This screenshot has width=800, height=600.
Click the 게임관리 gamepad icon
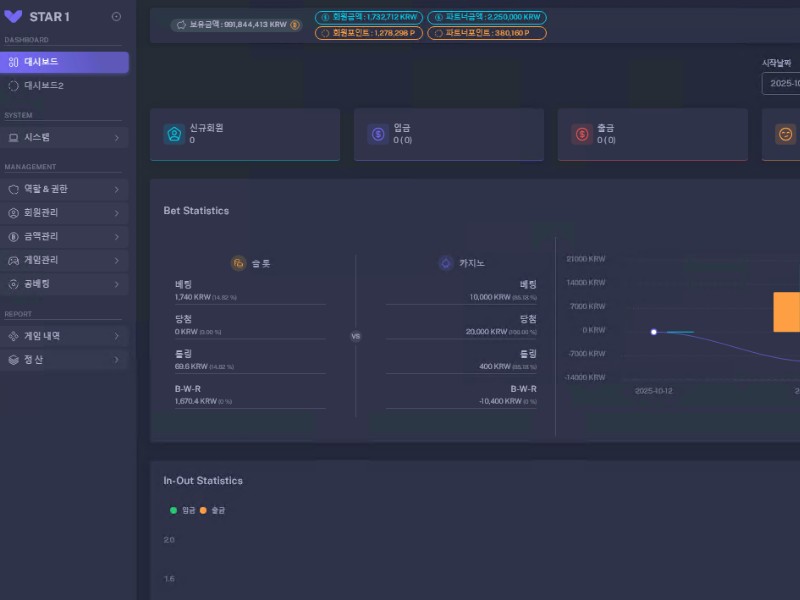coord(14,260)
